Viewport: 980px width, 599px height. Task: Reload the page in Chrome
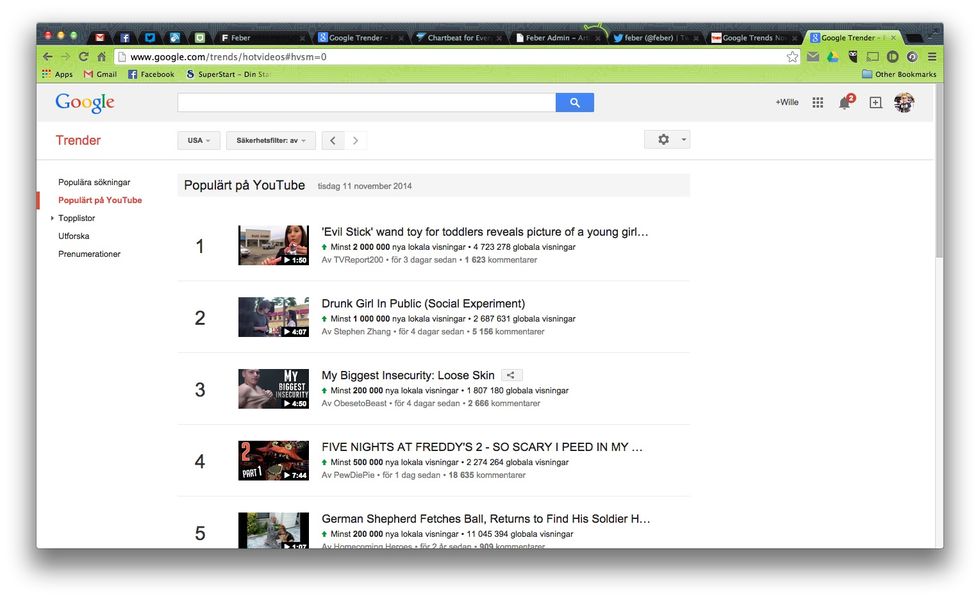[x=84, y=57]
